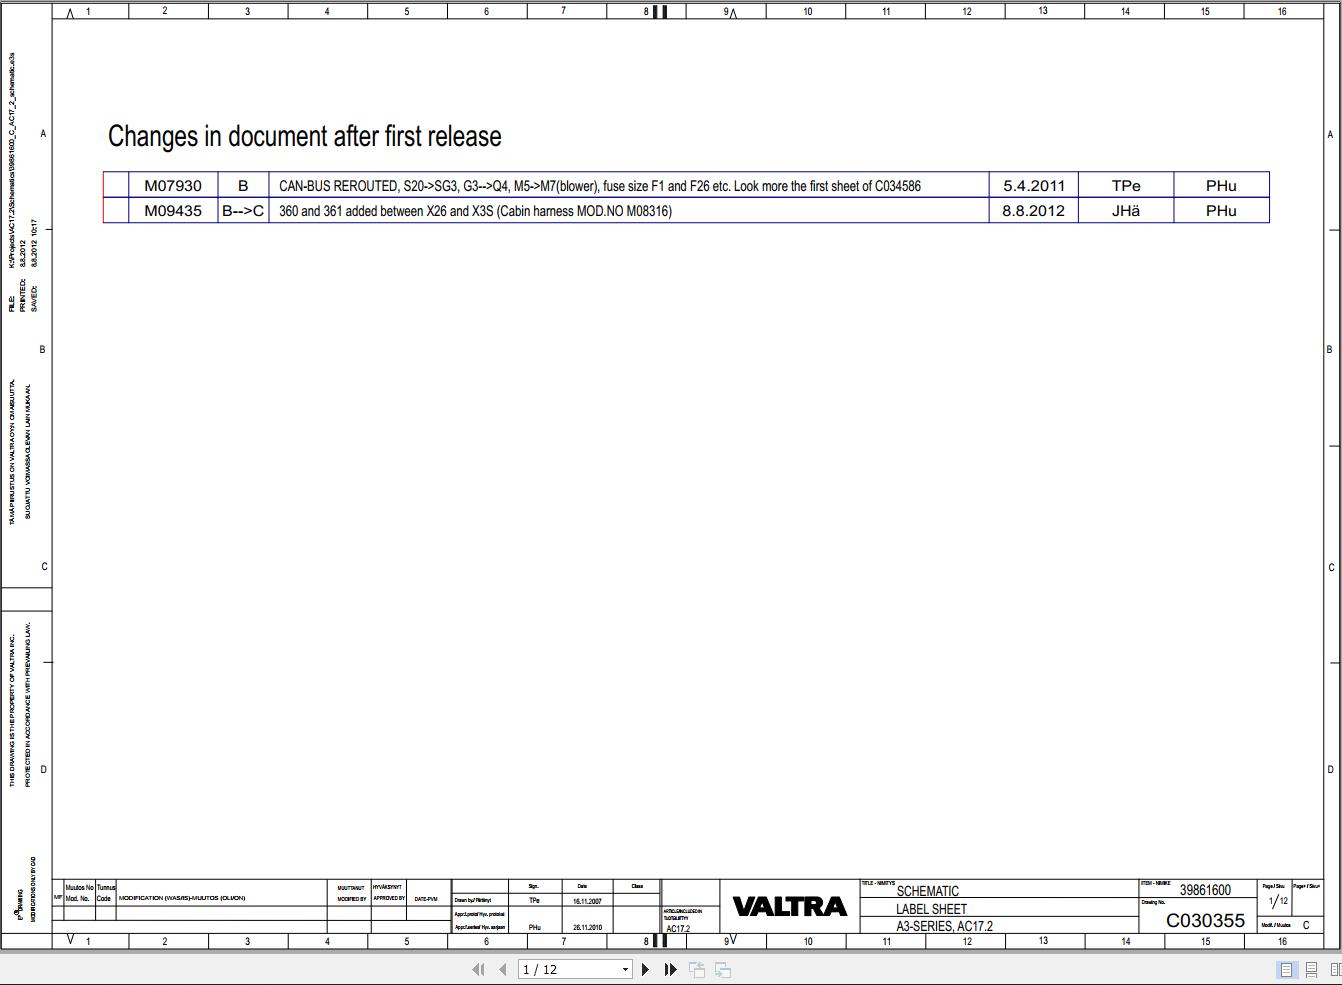Click the B-->C revision code cell
The height and width of the screenshot is (985, 1342).
[x=243, y=210]
